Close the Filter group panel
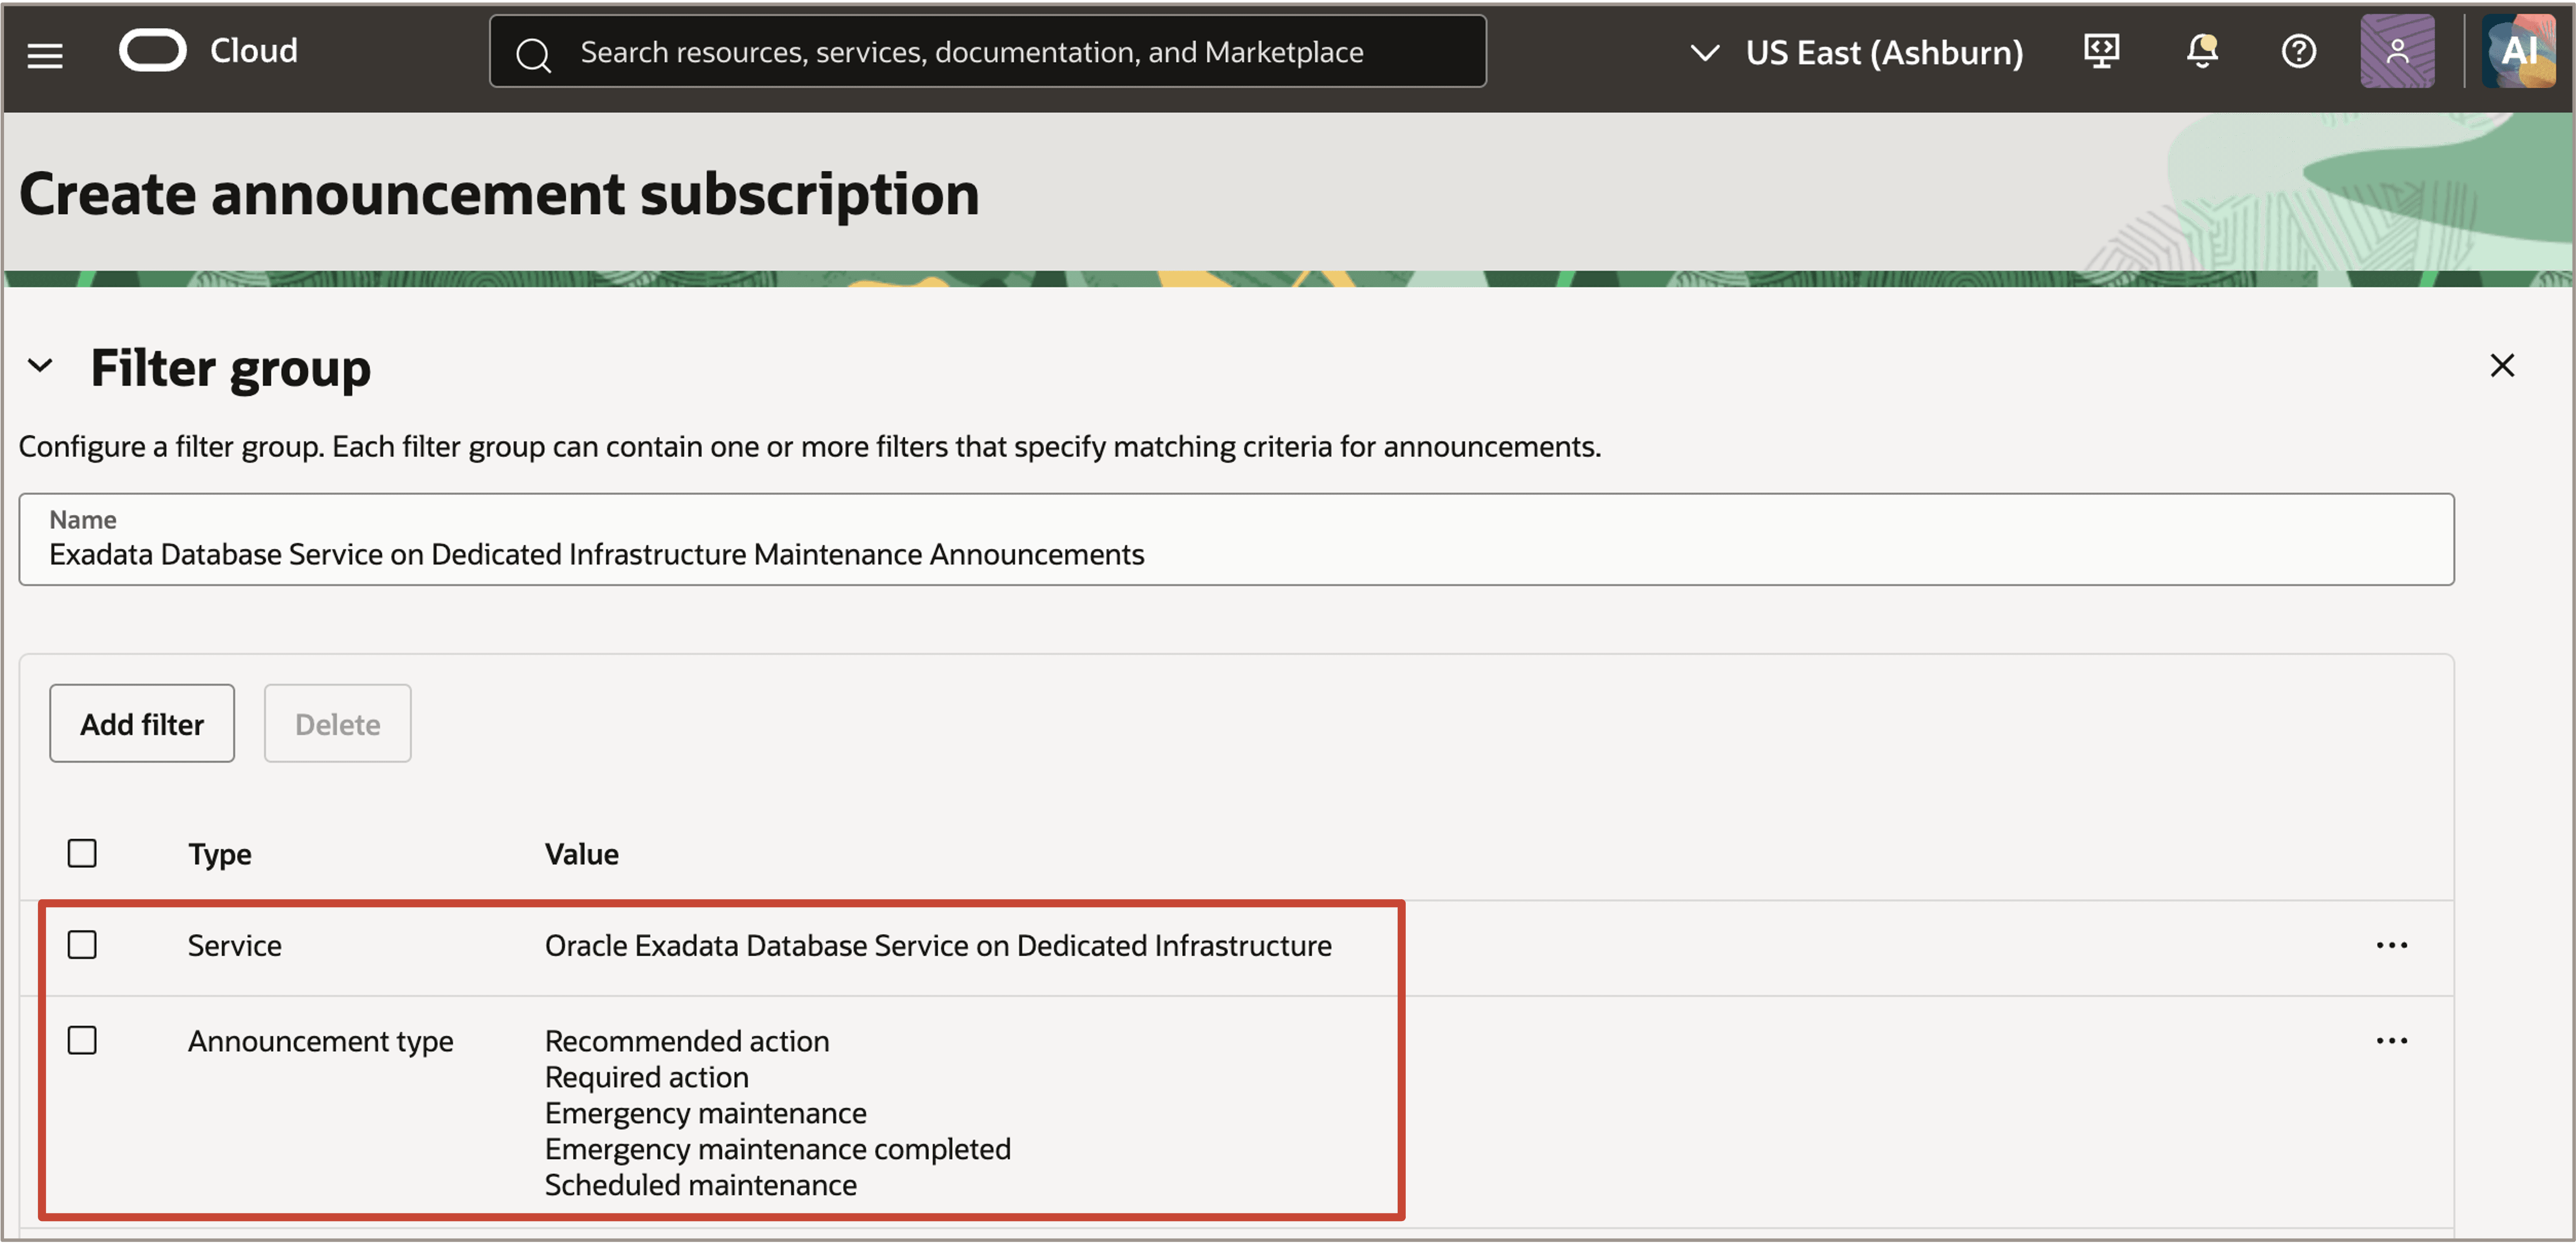 [x=2501, y=365]
